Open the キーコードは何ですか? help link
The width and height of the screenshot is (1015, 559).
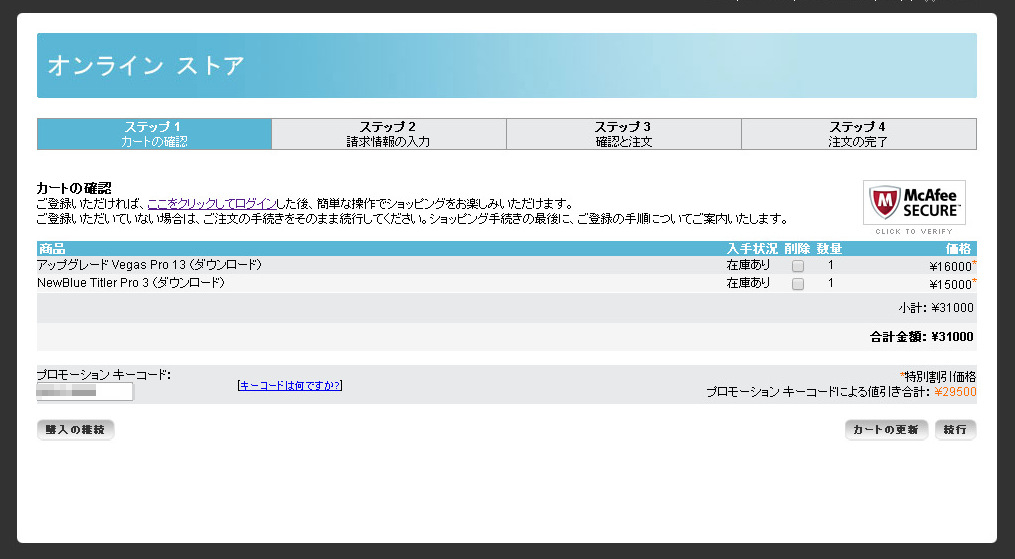coord(290,386)
